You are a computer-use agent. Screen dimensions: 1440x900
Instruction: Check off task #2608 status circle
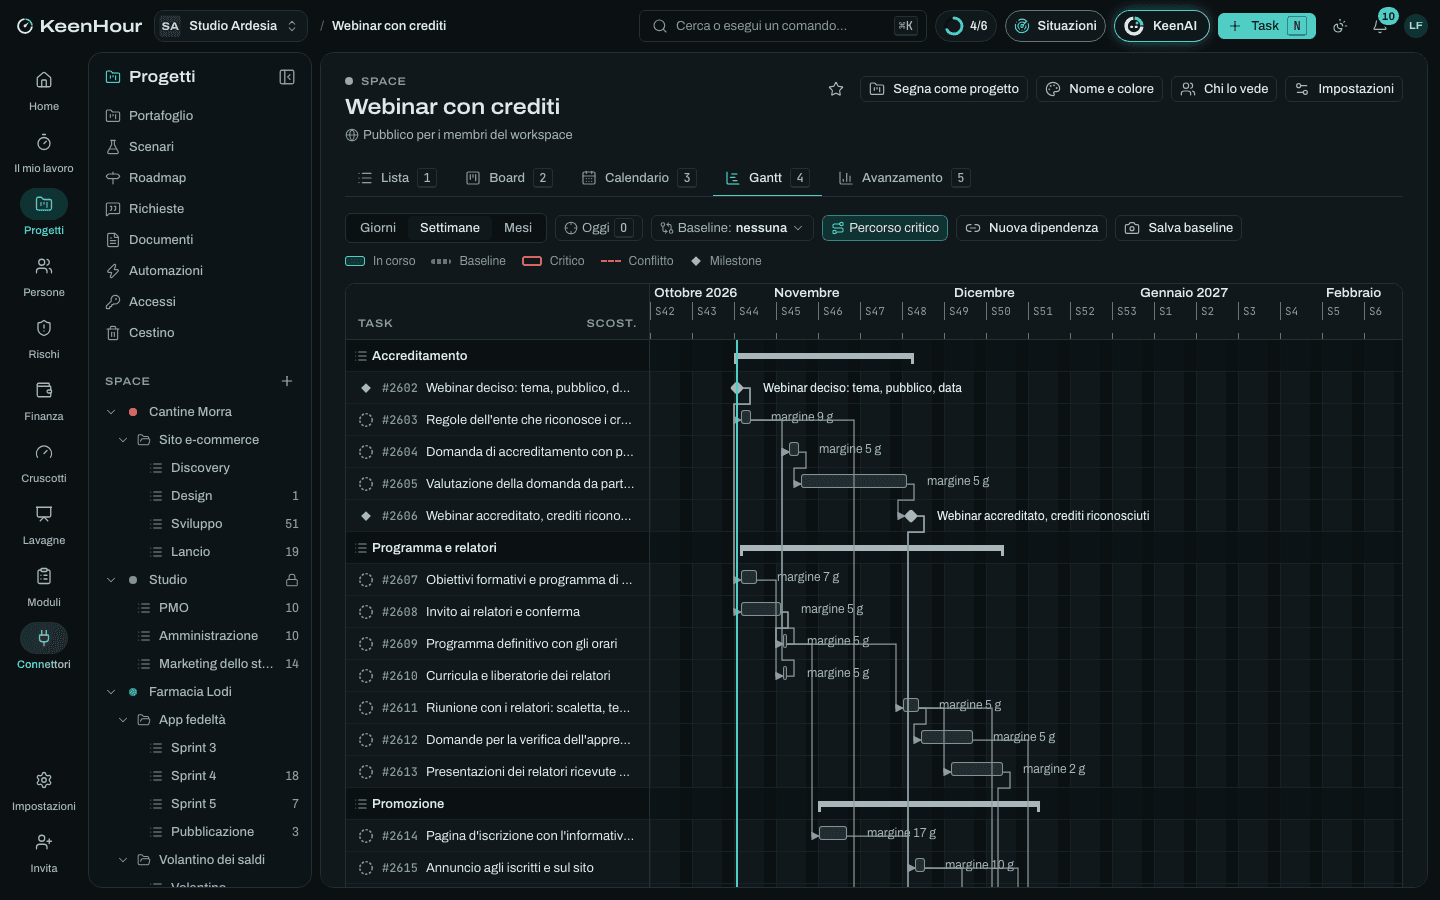click(366, 612)
